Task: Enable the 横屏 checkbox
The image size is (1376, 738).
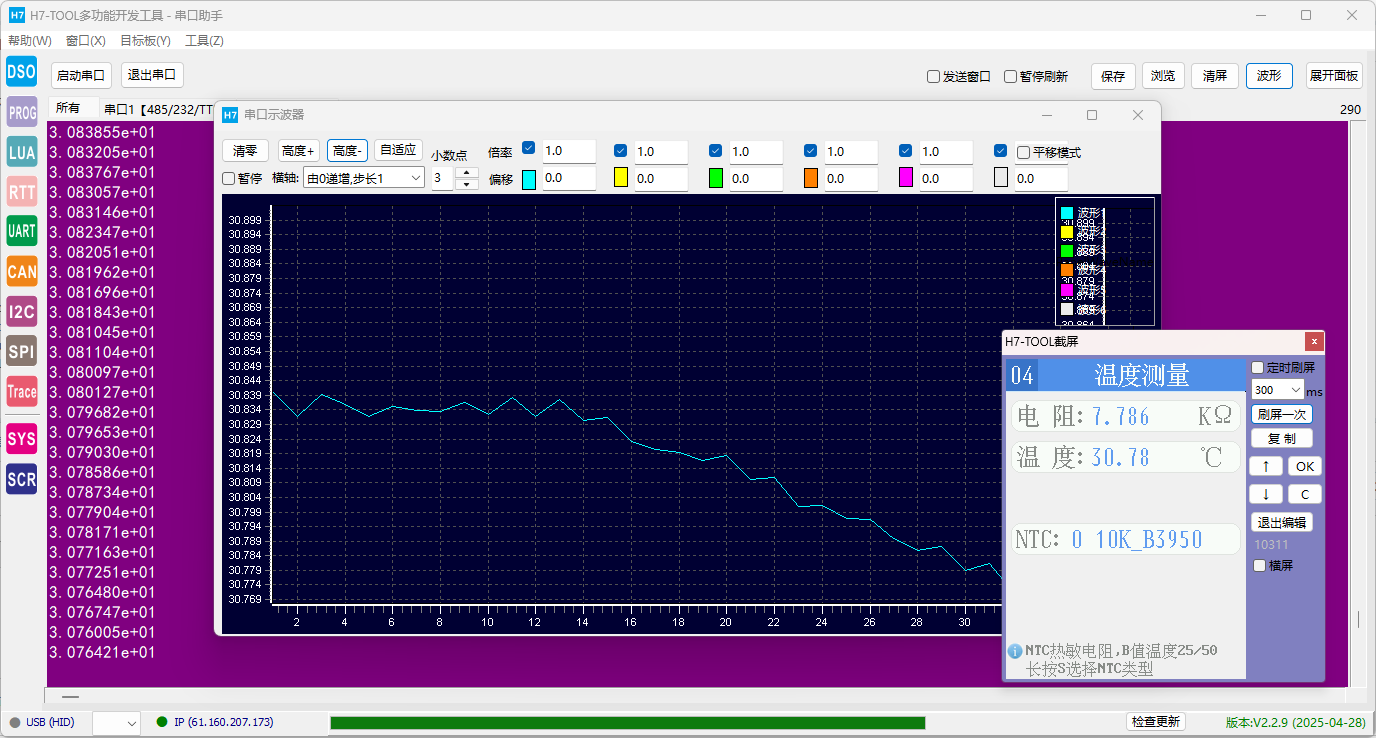Action: click(x=1259, y=565)
